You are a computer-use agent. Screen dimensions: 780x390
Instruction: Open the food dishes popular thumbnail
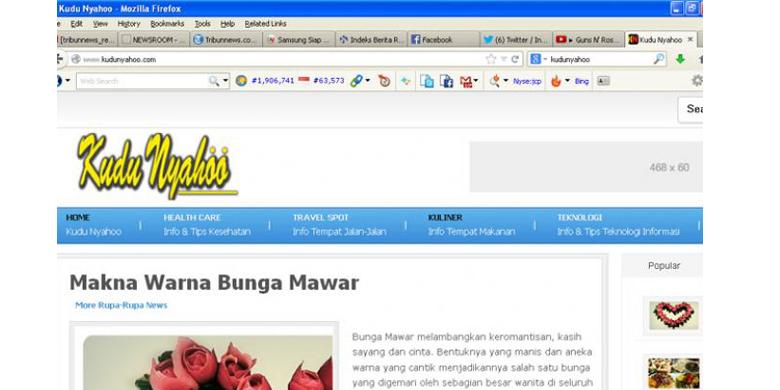674,373
